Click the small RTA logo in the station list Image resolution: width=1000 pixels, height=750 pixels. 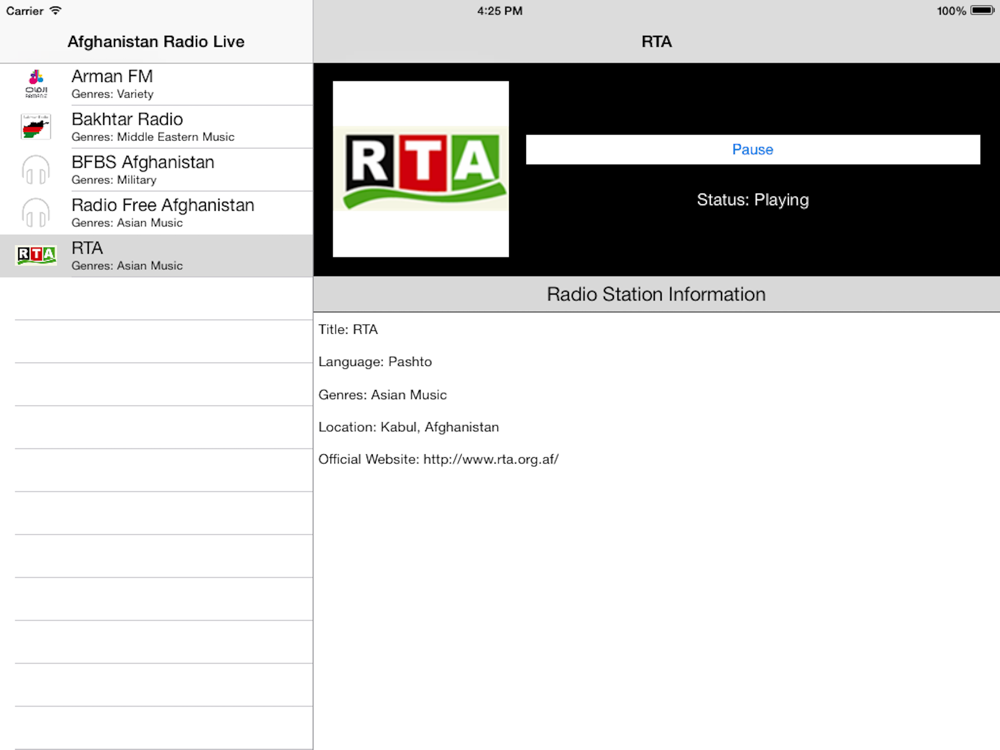pyautogui.click(x=36, y=255)
